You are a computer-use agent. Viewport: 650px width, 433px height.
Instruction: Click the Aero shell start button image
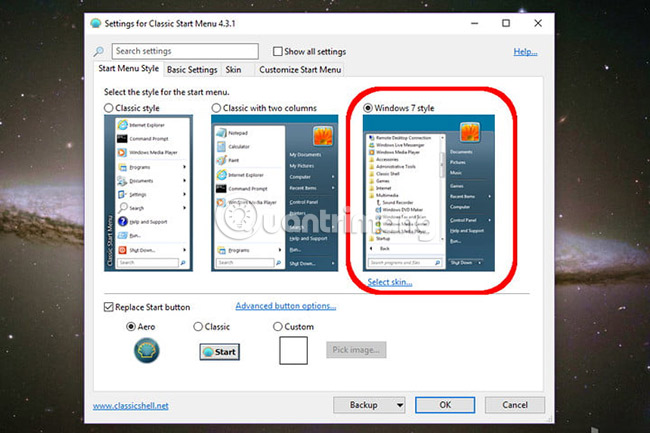click(x=147, y=351)
